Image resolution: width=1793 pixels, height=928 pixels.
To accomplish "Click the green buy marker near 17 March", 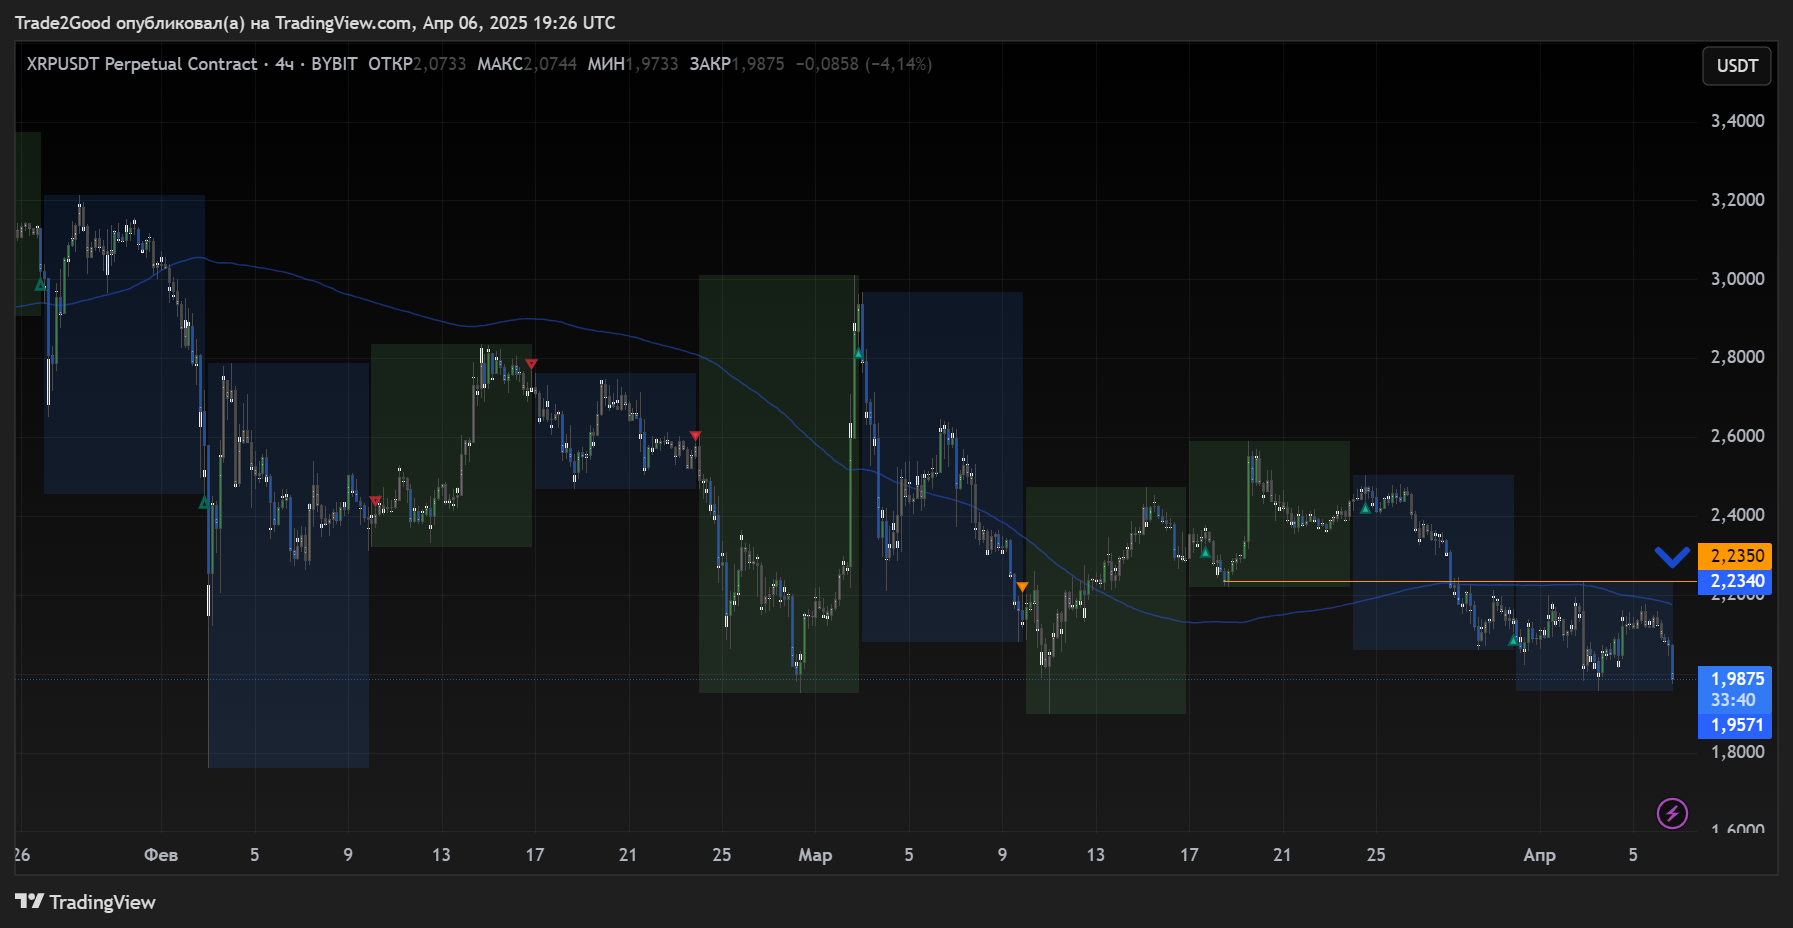I will 1205,552.
